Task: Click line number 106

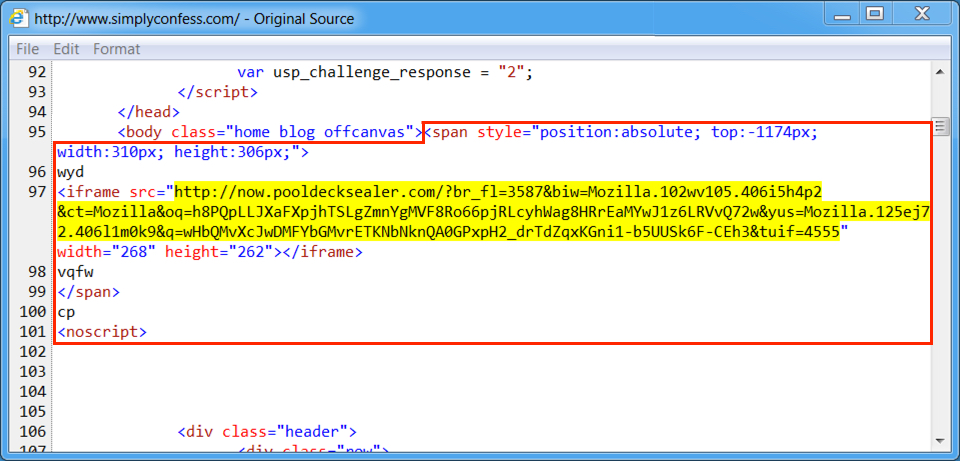Action: [32, 432]
